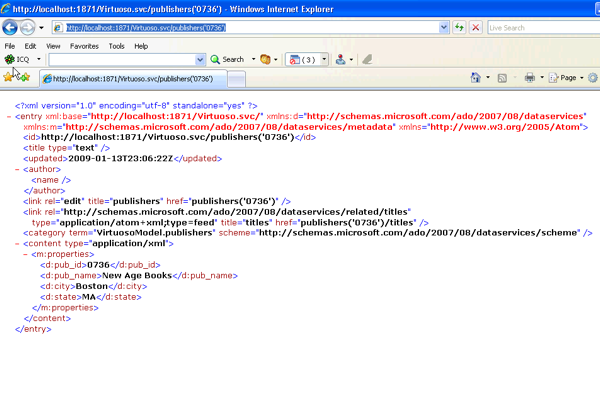Viewport: 600px width, 403px height.
Task: Click the browser Back button
Action: 13,27
